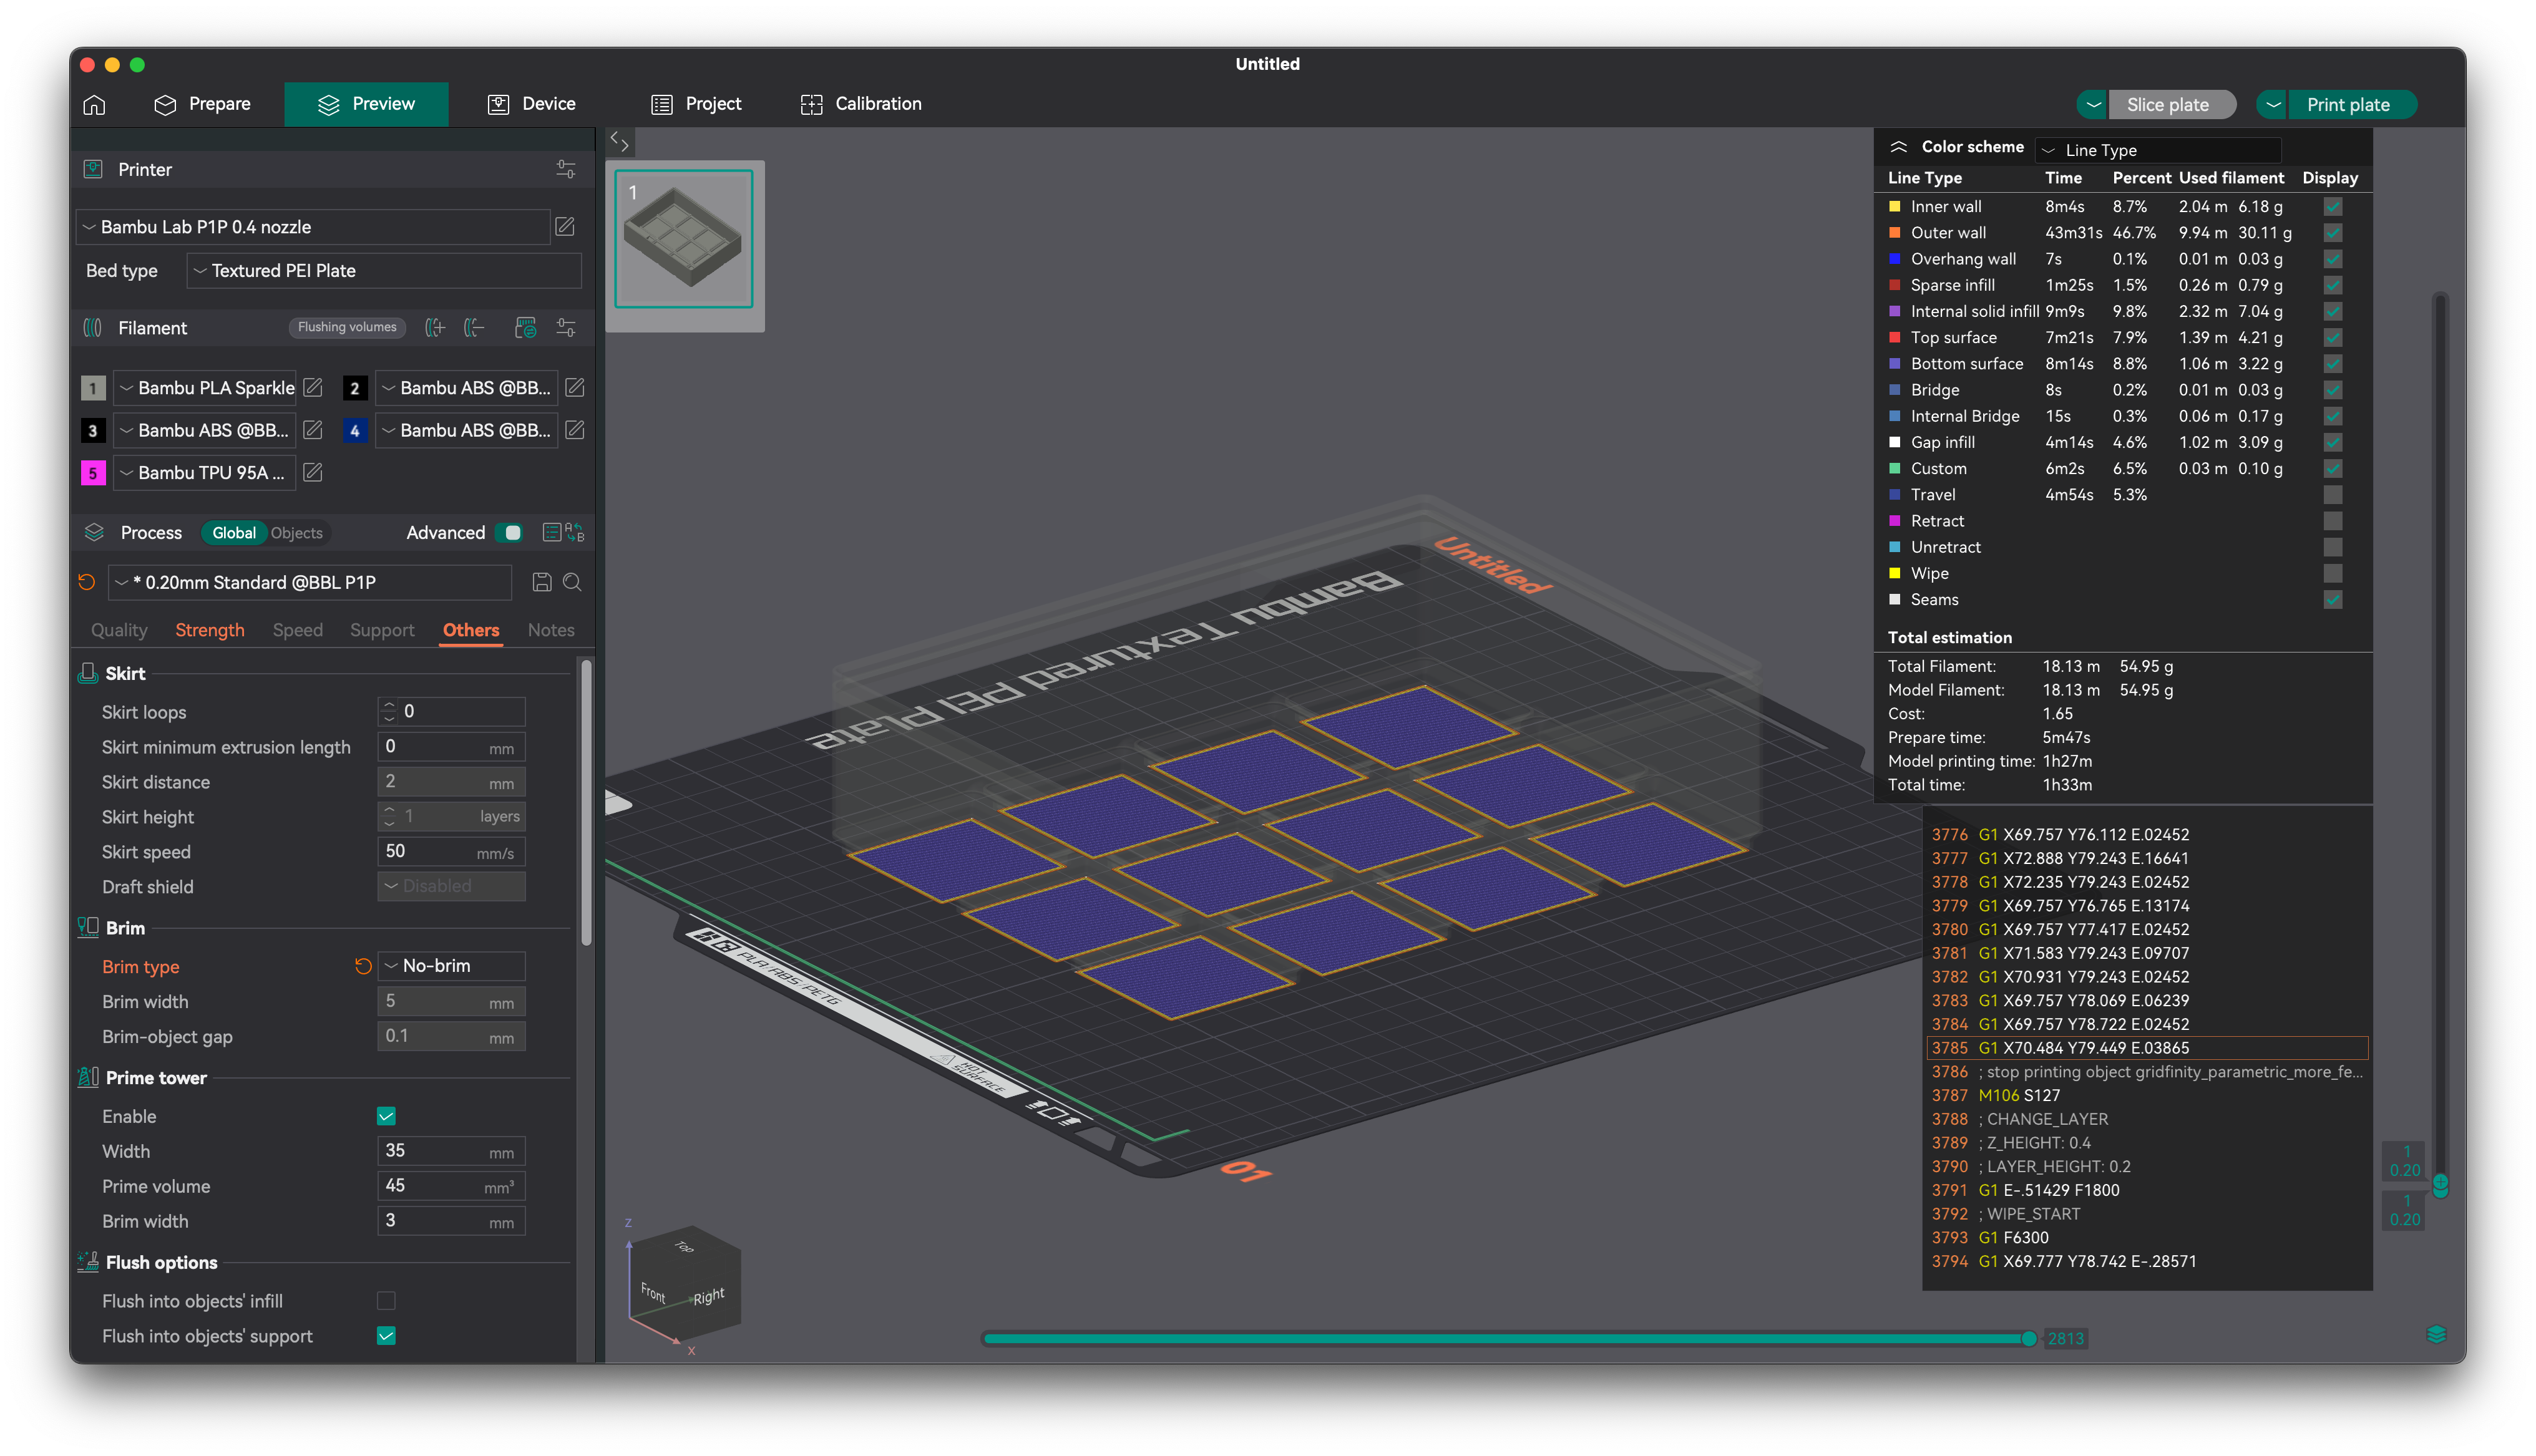Screen dimensions: 2536x1456
Task: Collapse the sidebar with arrows icon
Action: 620,142
